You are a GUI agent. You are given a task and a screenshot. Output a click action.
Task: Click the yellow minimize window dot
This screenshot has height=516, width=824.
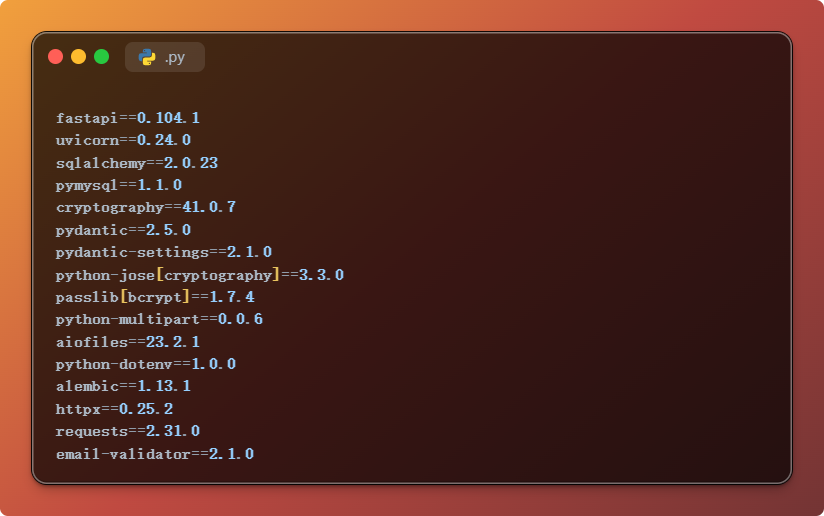tap(78, 57)
